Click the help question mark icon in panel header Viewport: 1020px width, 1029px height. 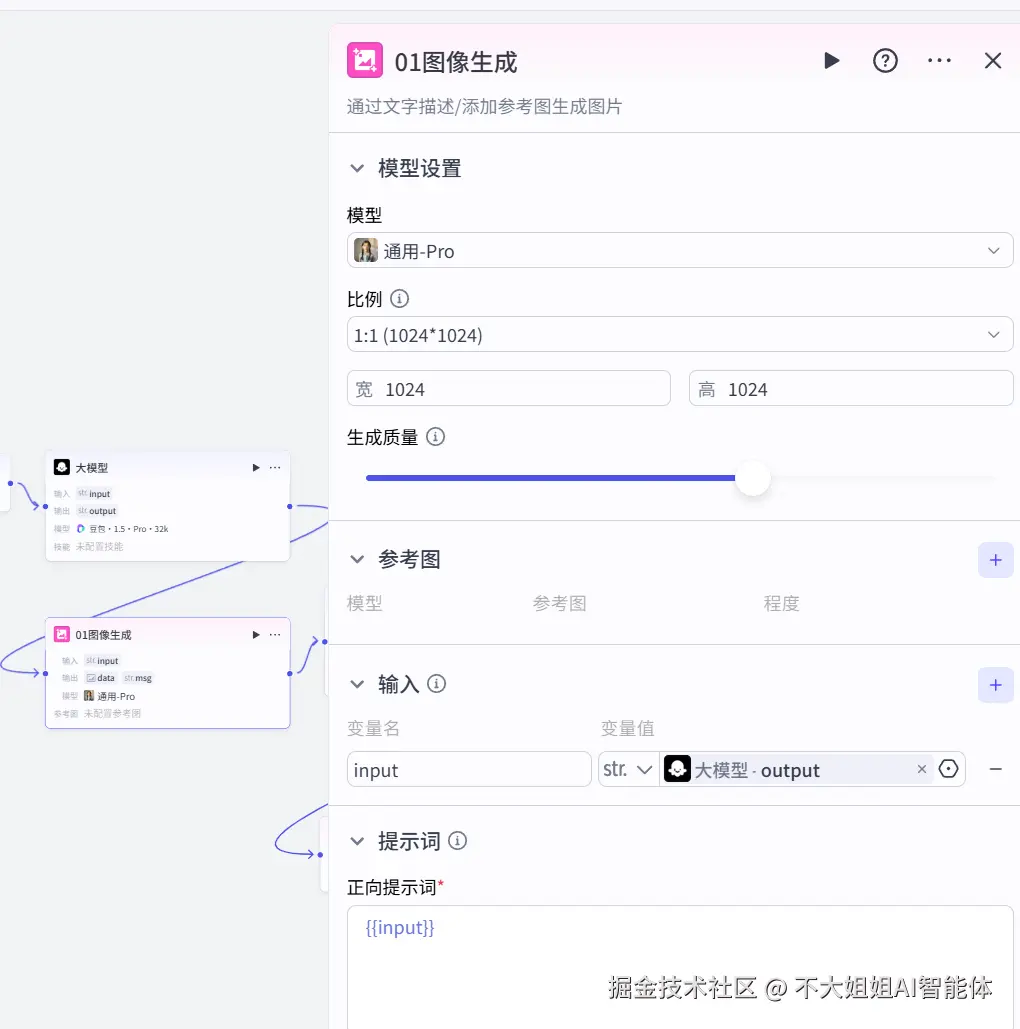coord(885,60)
